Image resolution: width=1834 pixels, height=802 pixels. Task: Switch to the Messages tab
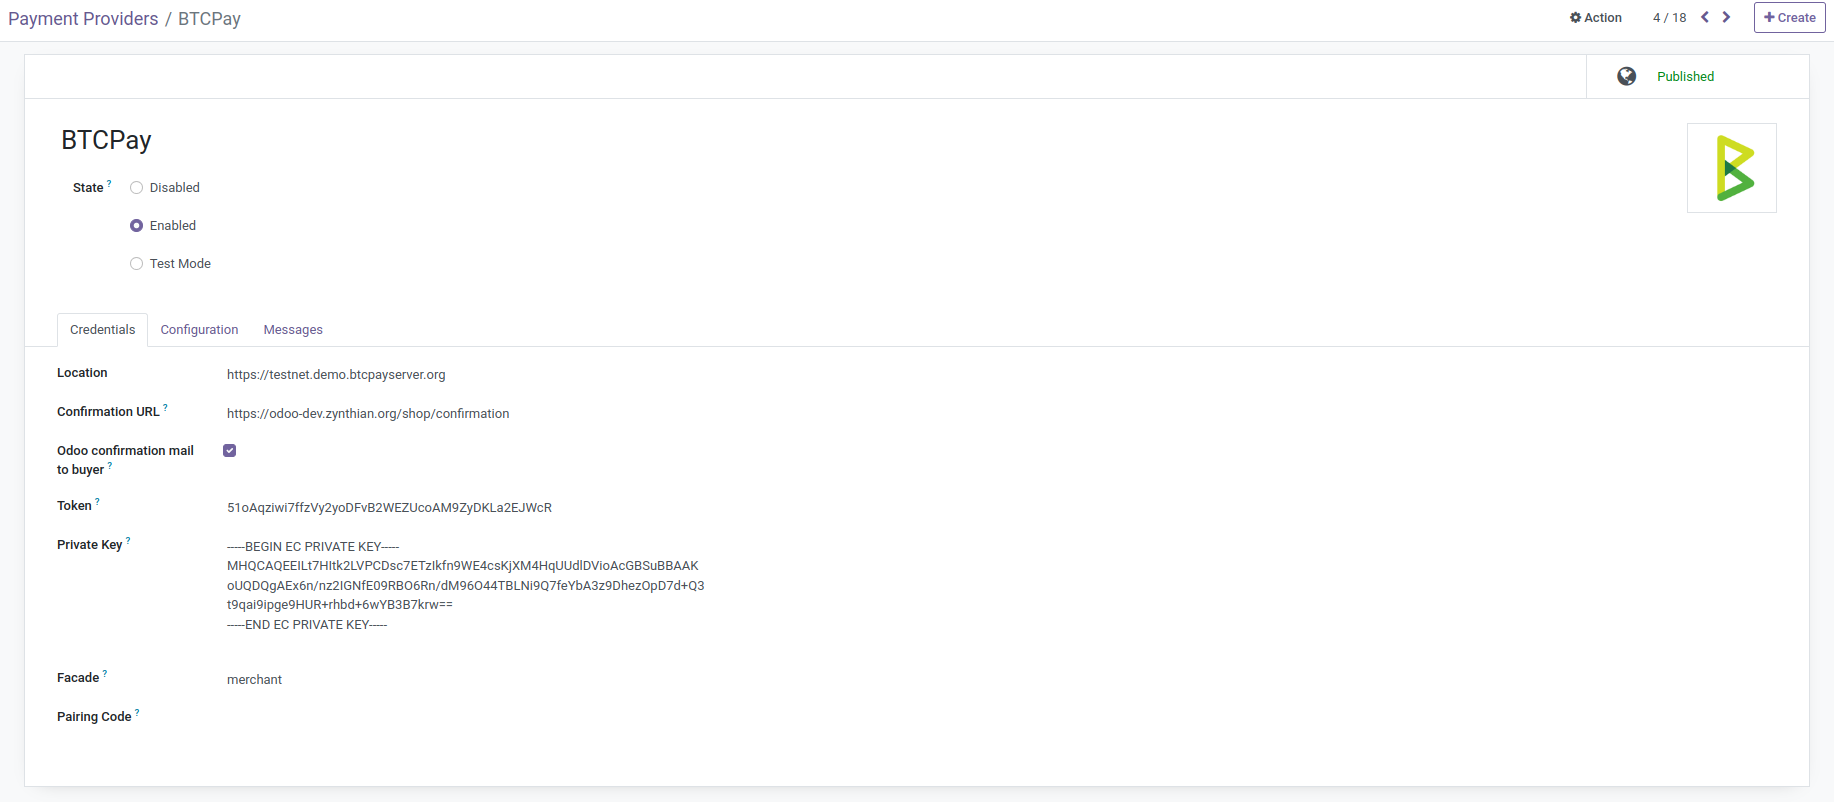click(x=293, y=330)
